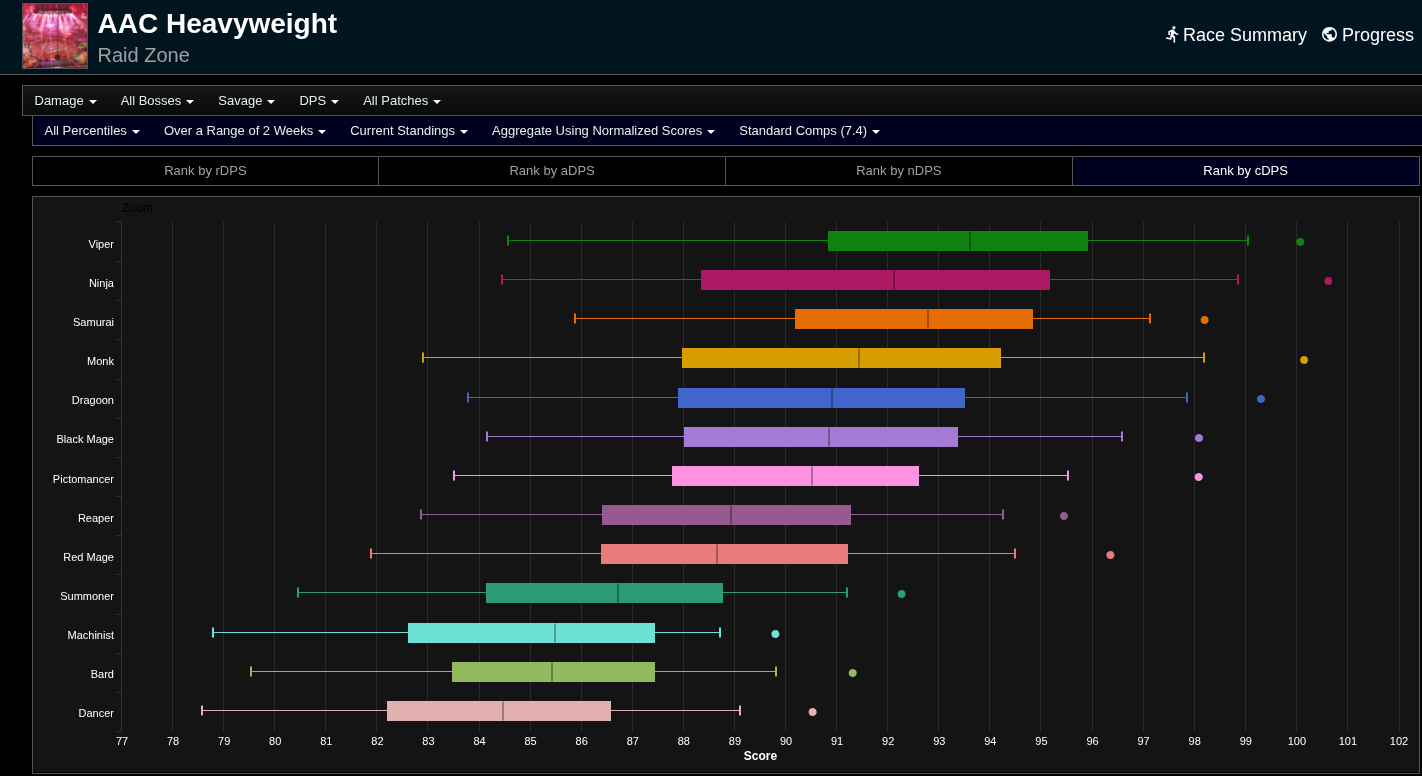Open the Savage difficulty dropdown
This screenshot has width=1422, height=776.
pos(246,101)
